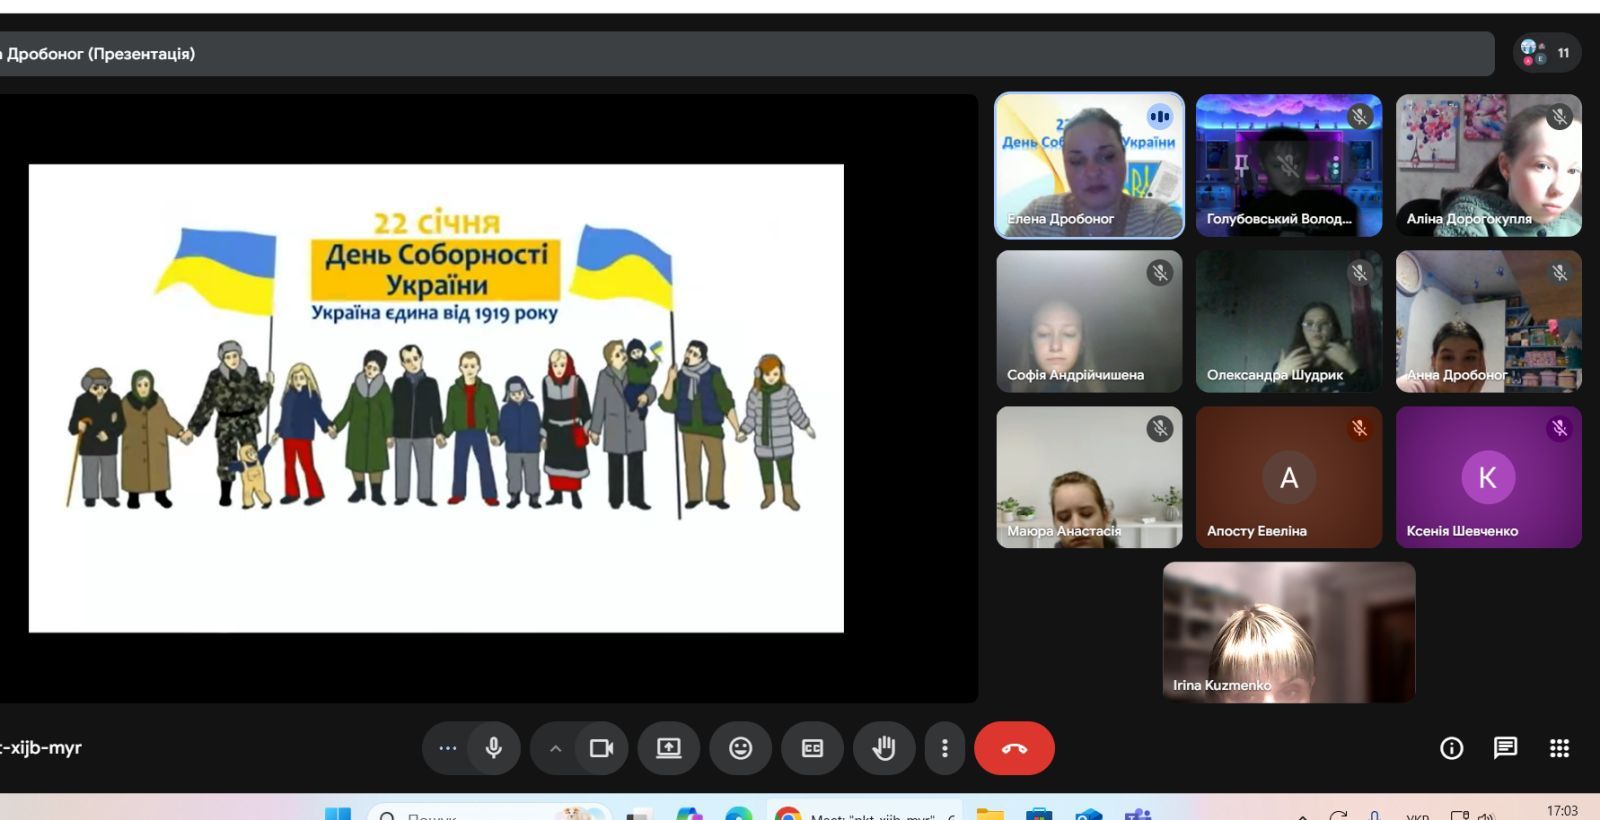Click the present screen icon
Image resolution: width=1600 pixels, height=820 pixels.
pyautogui.click(x=668, y=748)
